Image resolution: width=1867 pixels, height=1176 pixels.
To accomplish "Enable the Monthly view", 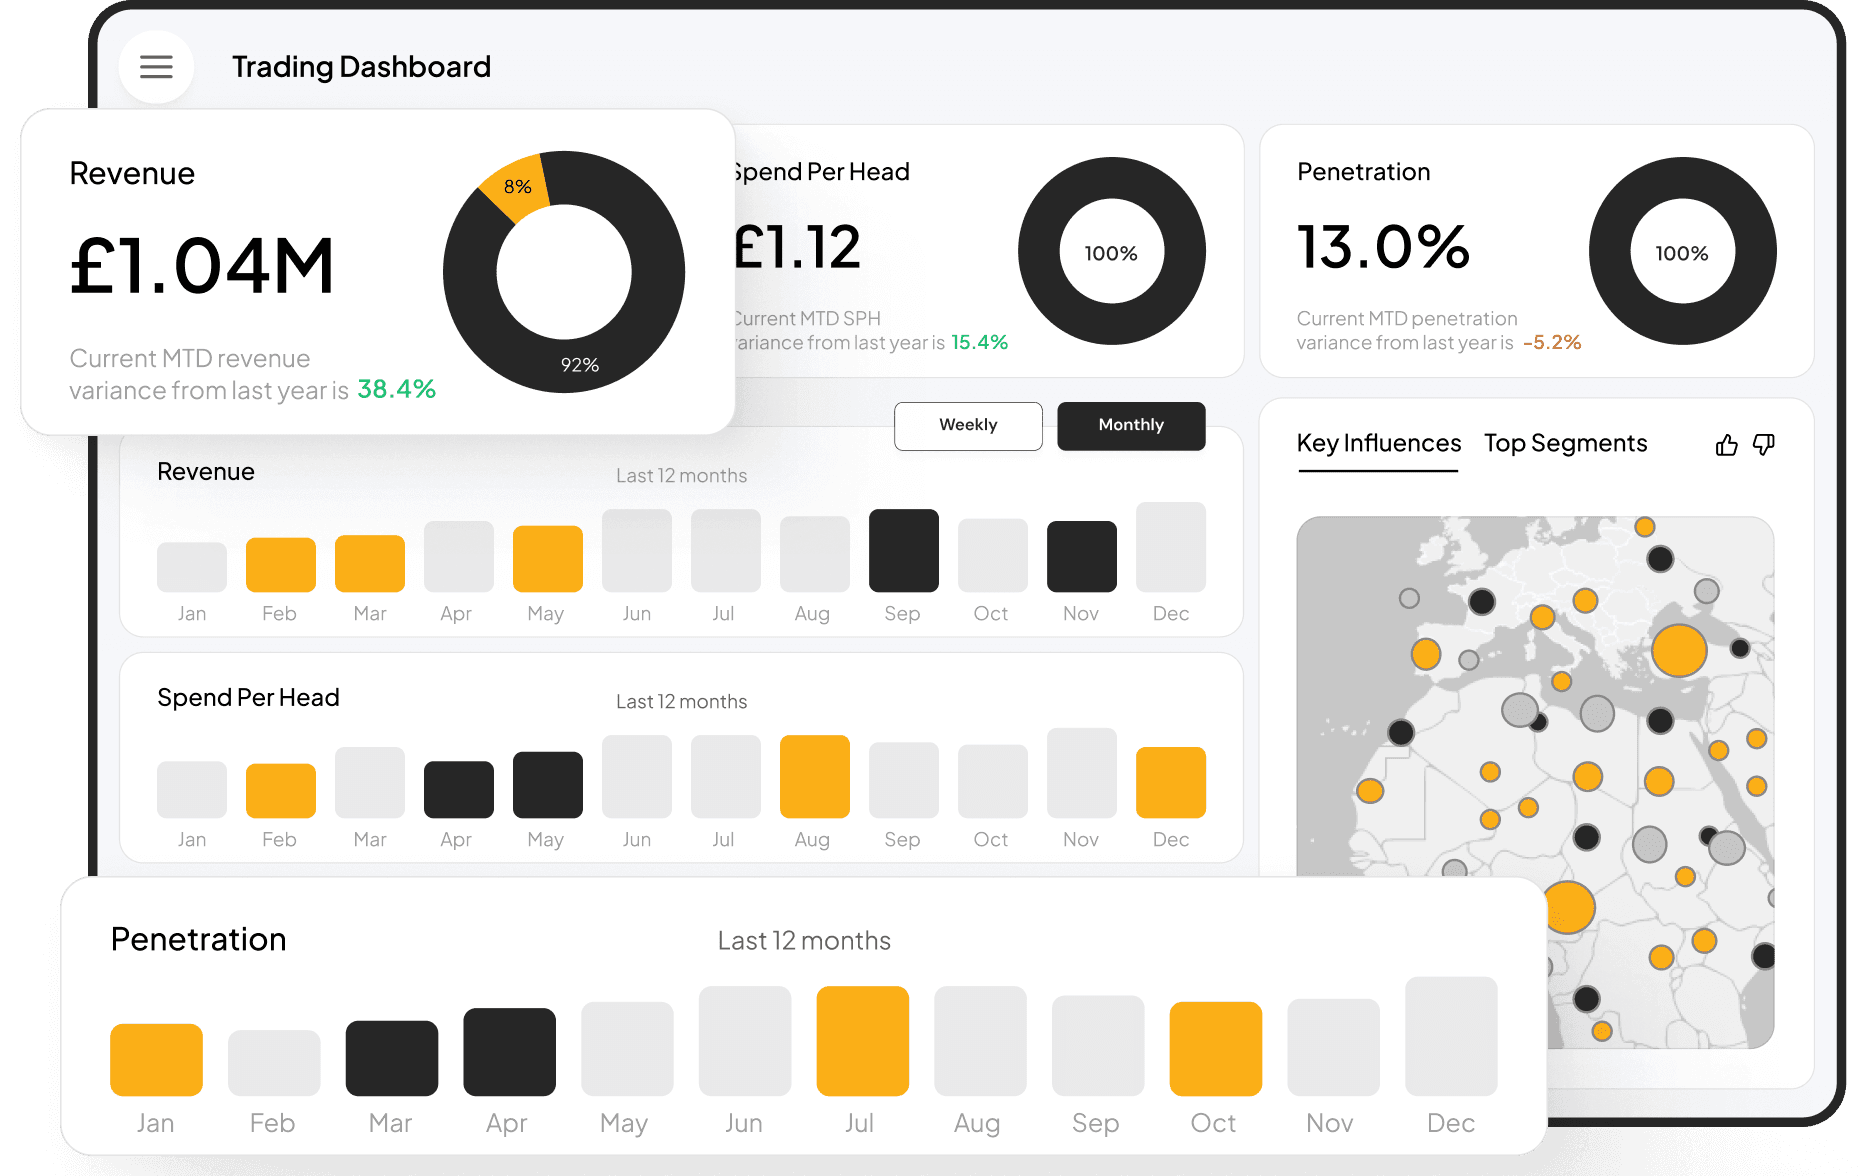I will click(1130, 425).
